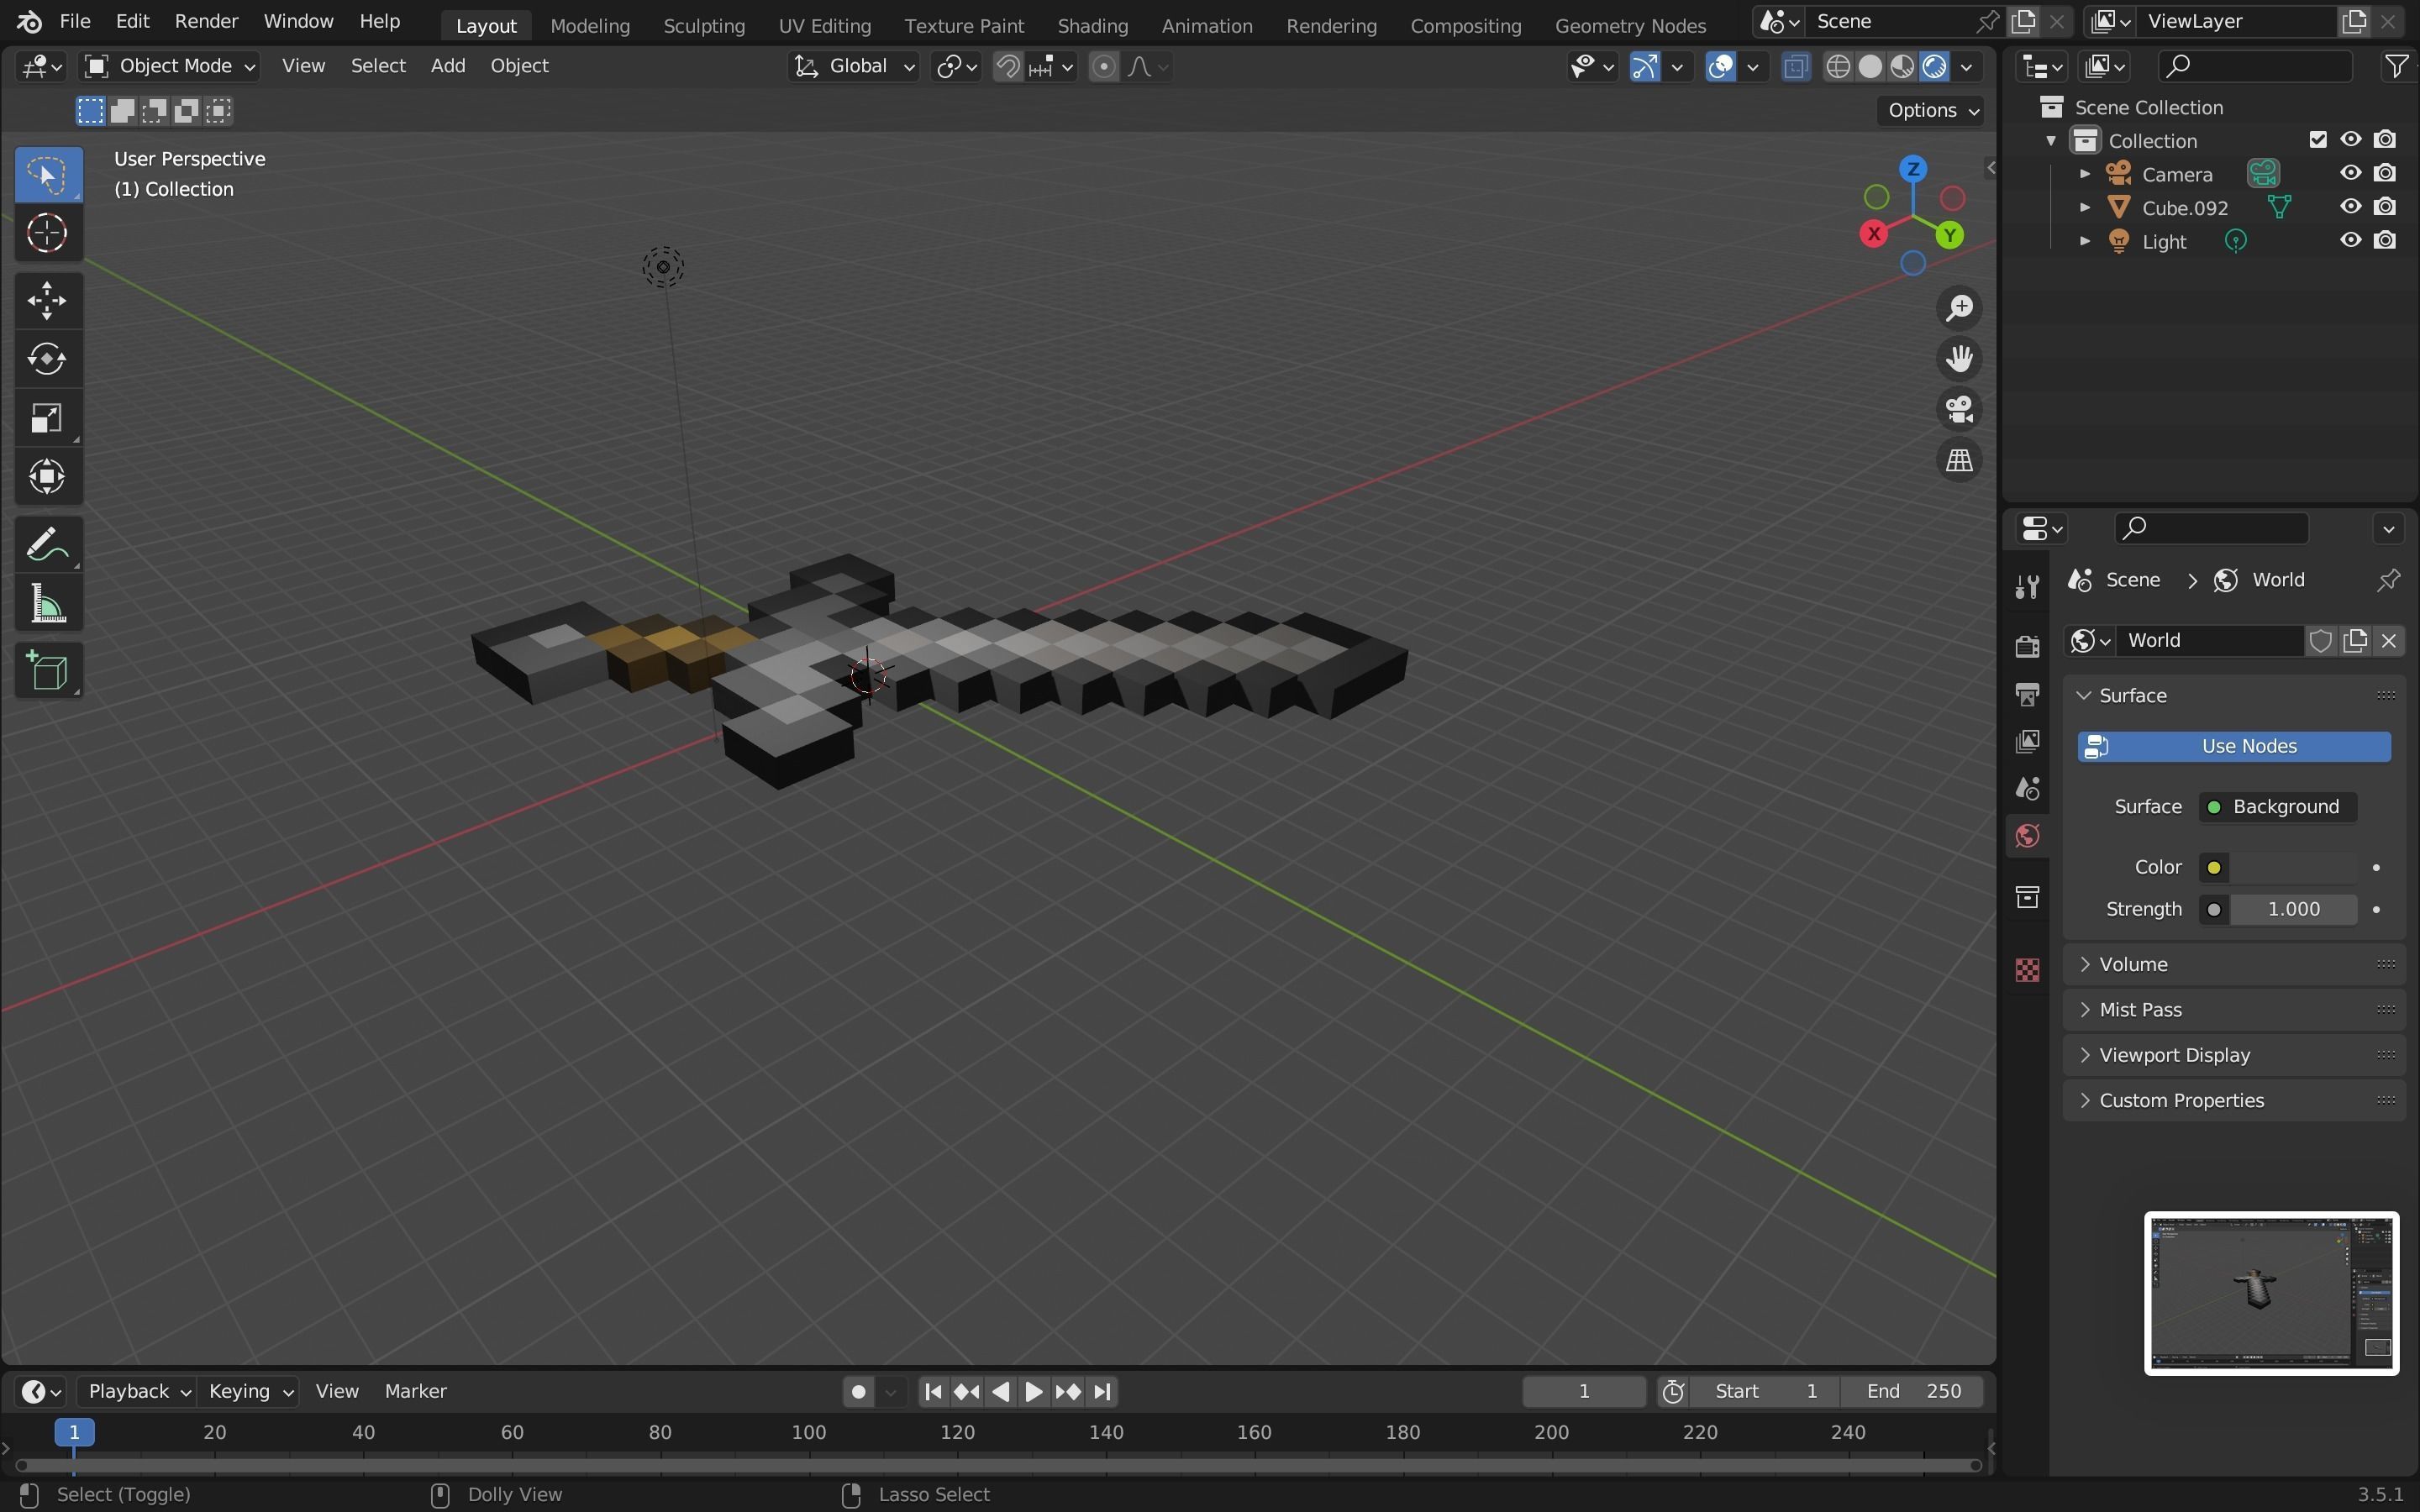The height and width of the screenshot is (1512, 2420).
Task: Select the Cursor tool in toolbar
Action: [47, 234]
